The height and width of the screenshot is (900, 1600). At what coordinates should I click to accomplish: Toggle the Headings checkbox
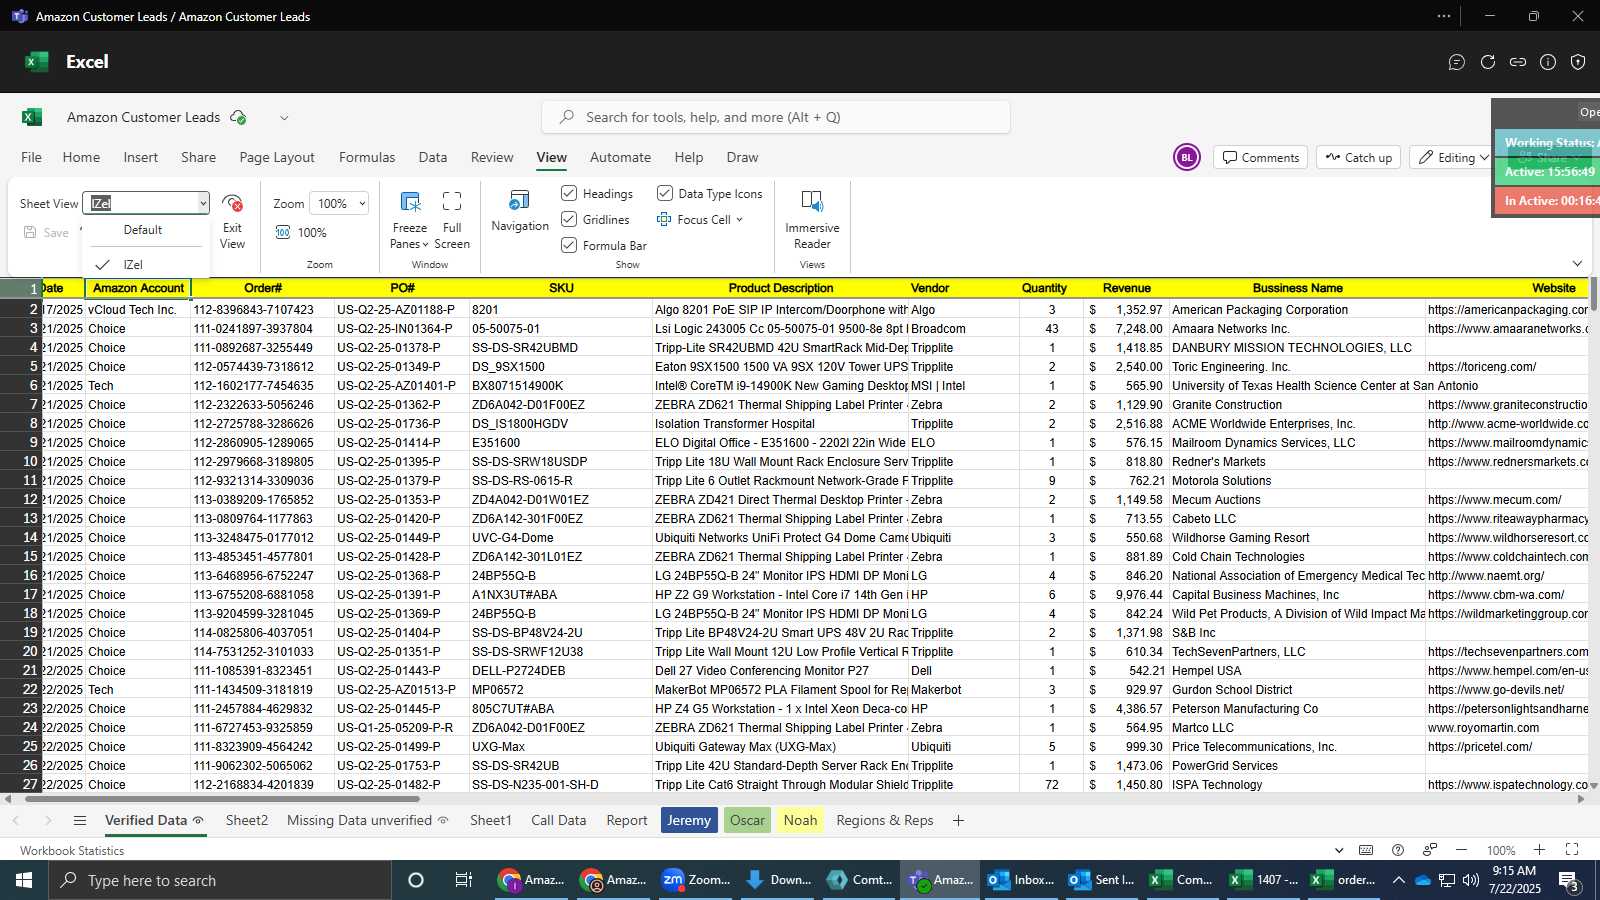[569, 193]
